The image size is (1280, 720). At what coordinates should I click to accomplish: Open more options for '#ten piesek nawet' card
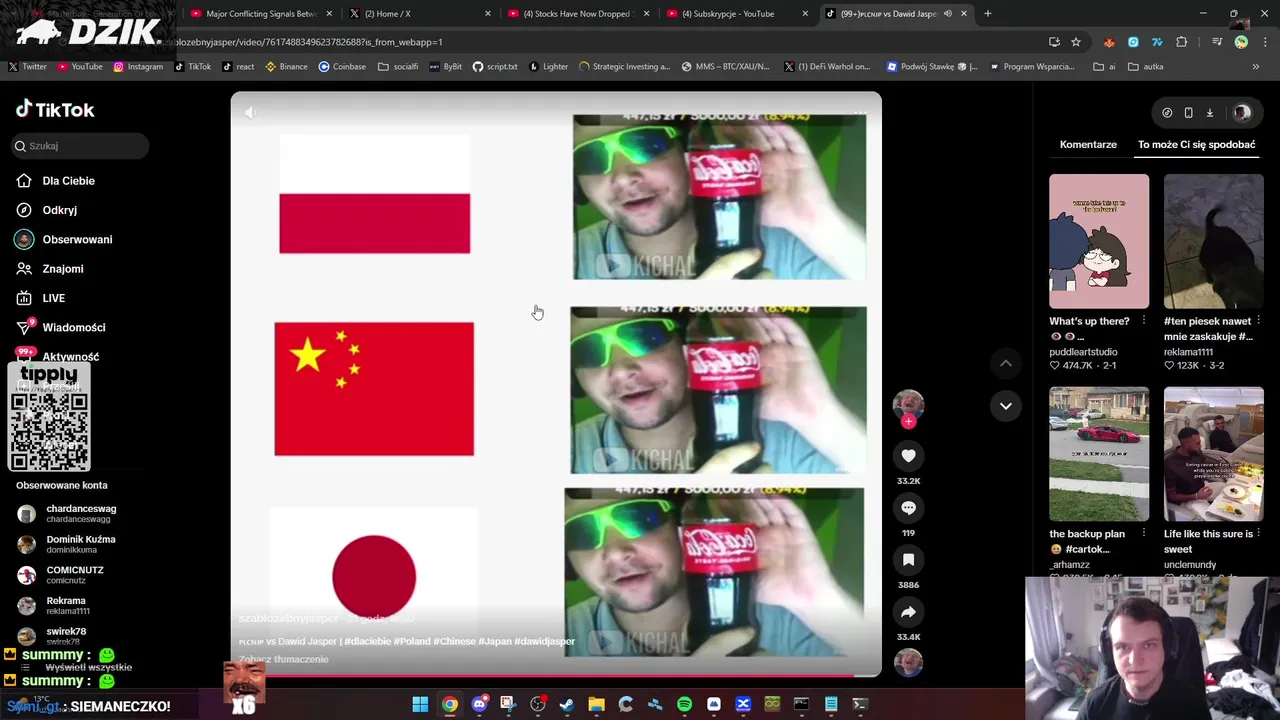pos(1258,321)
